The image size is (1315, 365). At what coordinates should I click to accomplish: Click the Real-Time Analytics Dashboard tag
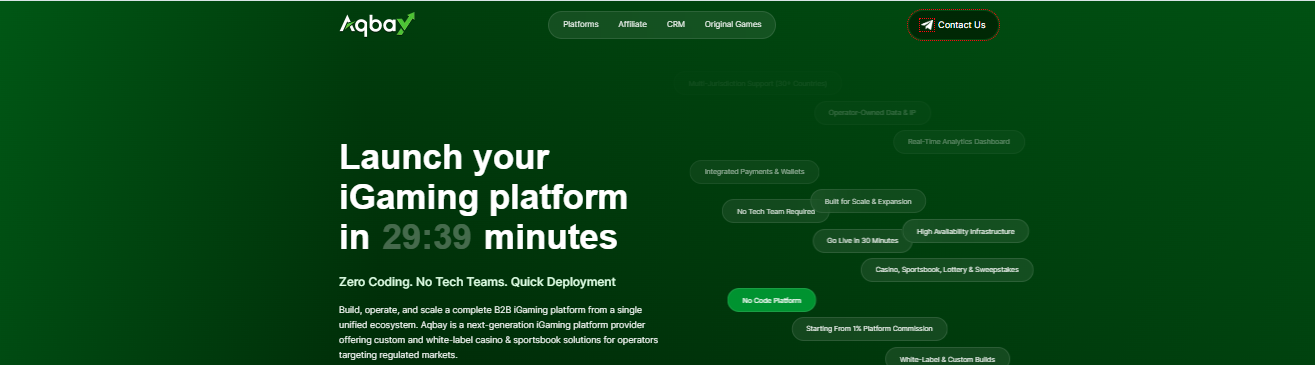point(959,142)
